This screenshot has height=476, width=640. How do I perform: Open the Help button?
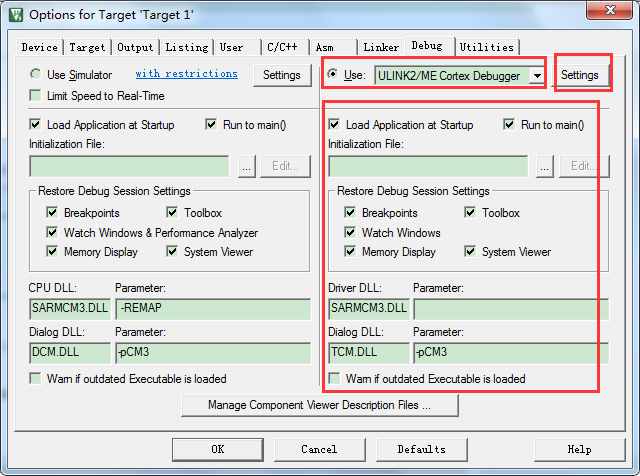(x=580, y=449)
